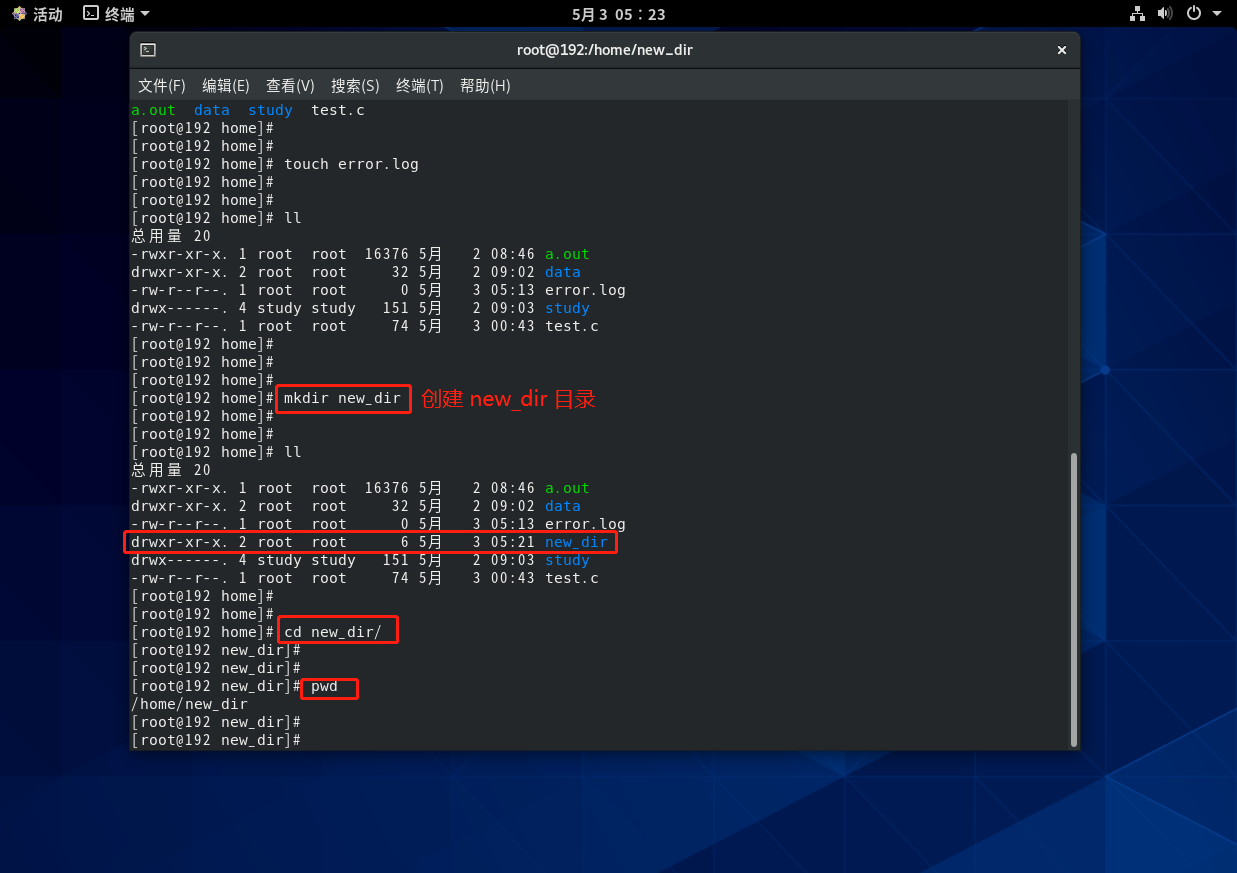The height and width of the screenshot is (873, 1237).
Task: Click the blue new_dir entry in listing
Action: [576, 542]
